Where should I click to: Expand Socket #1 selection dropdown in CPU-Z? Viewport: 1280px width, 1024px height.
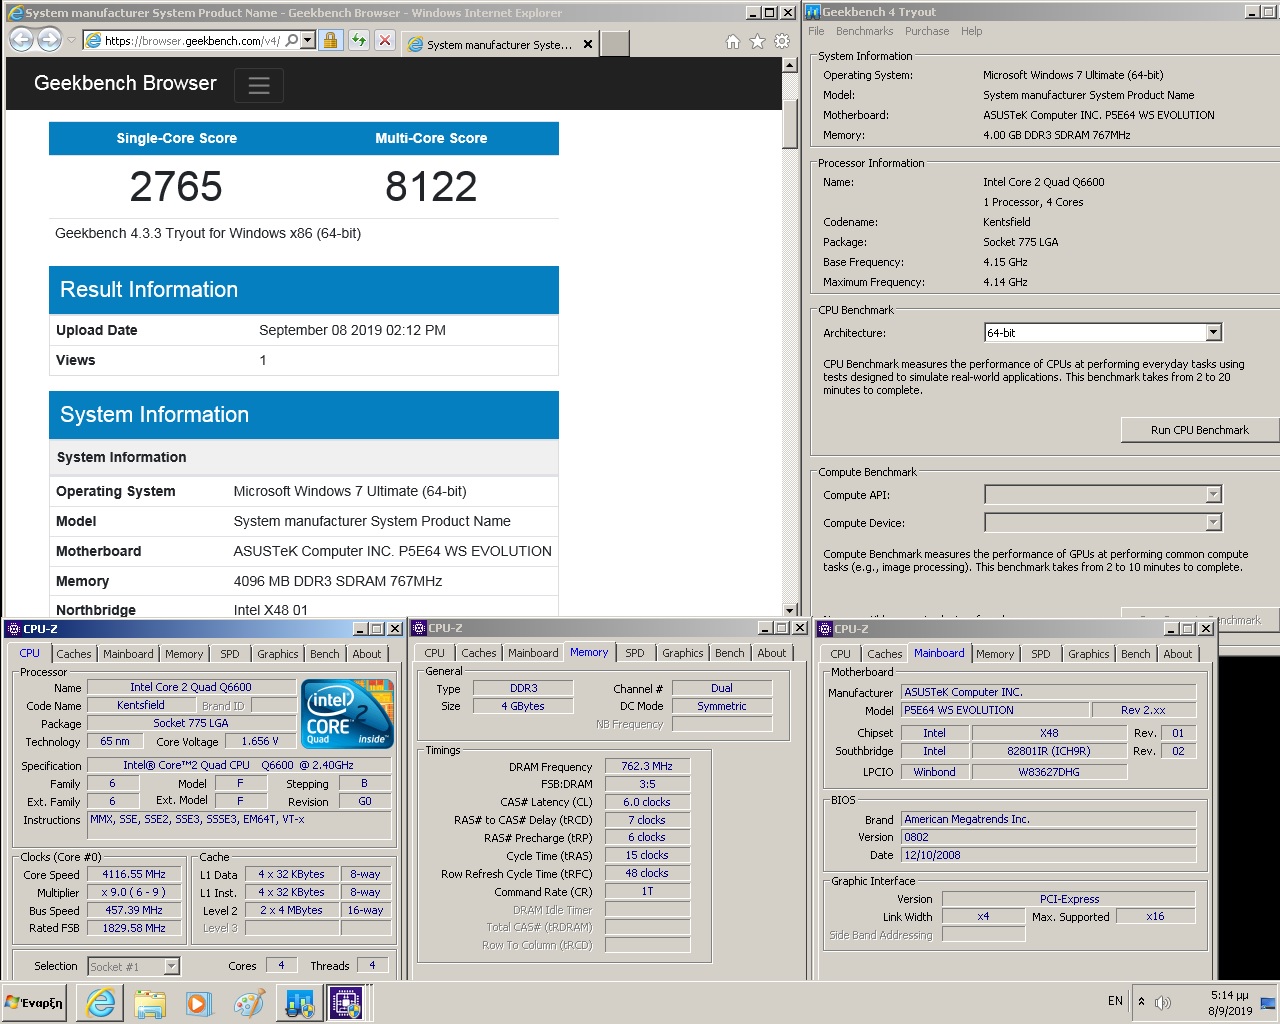coord(171,966)
